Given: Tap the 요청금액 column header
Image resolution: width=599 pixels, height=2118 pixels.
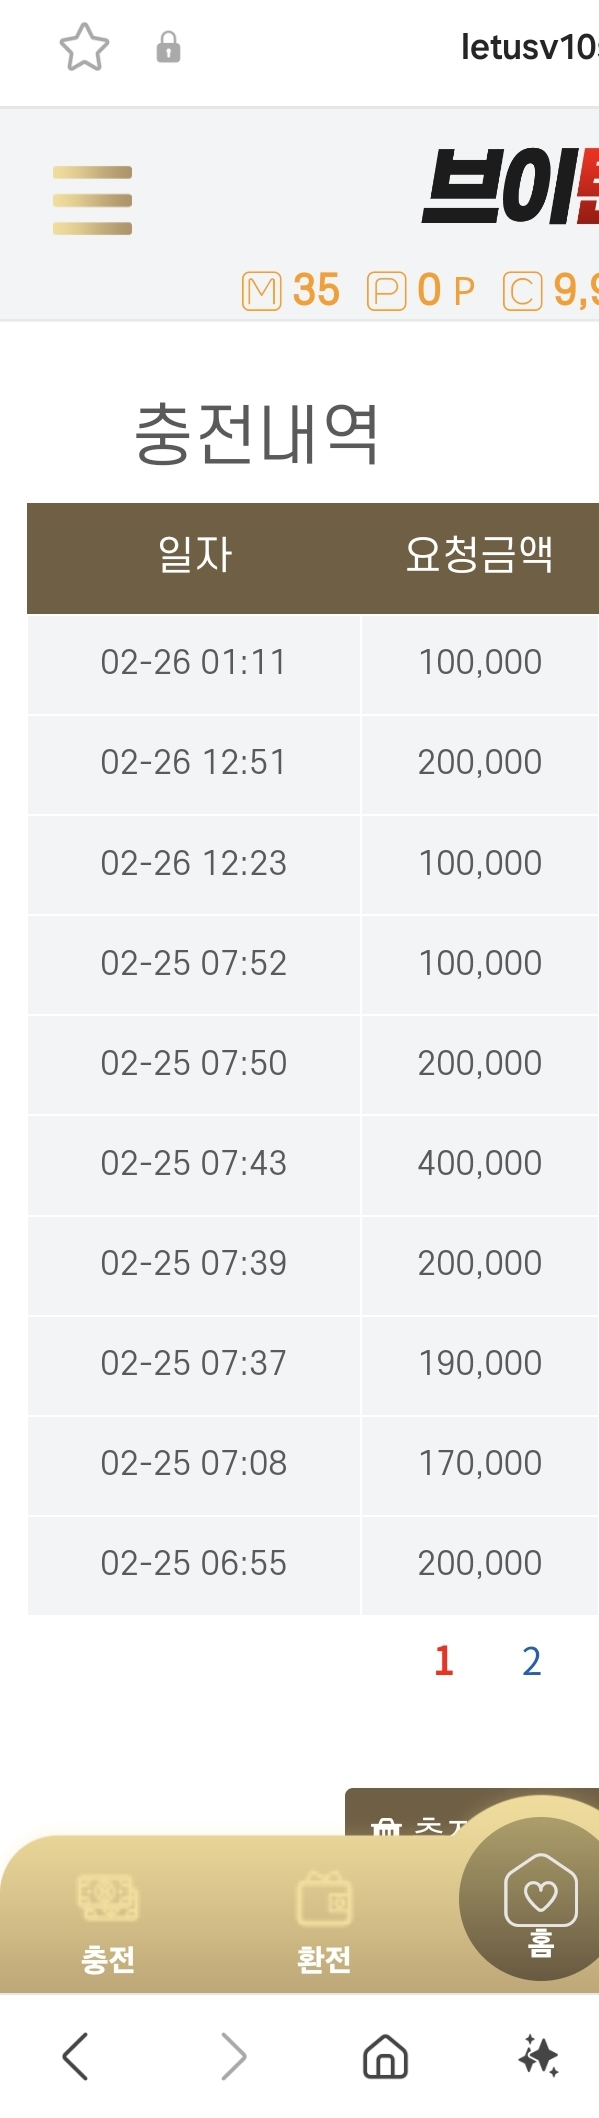Looking at the screenshot, I should coord(479,554).
